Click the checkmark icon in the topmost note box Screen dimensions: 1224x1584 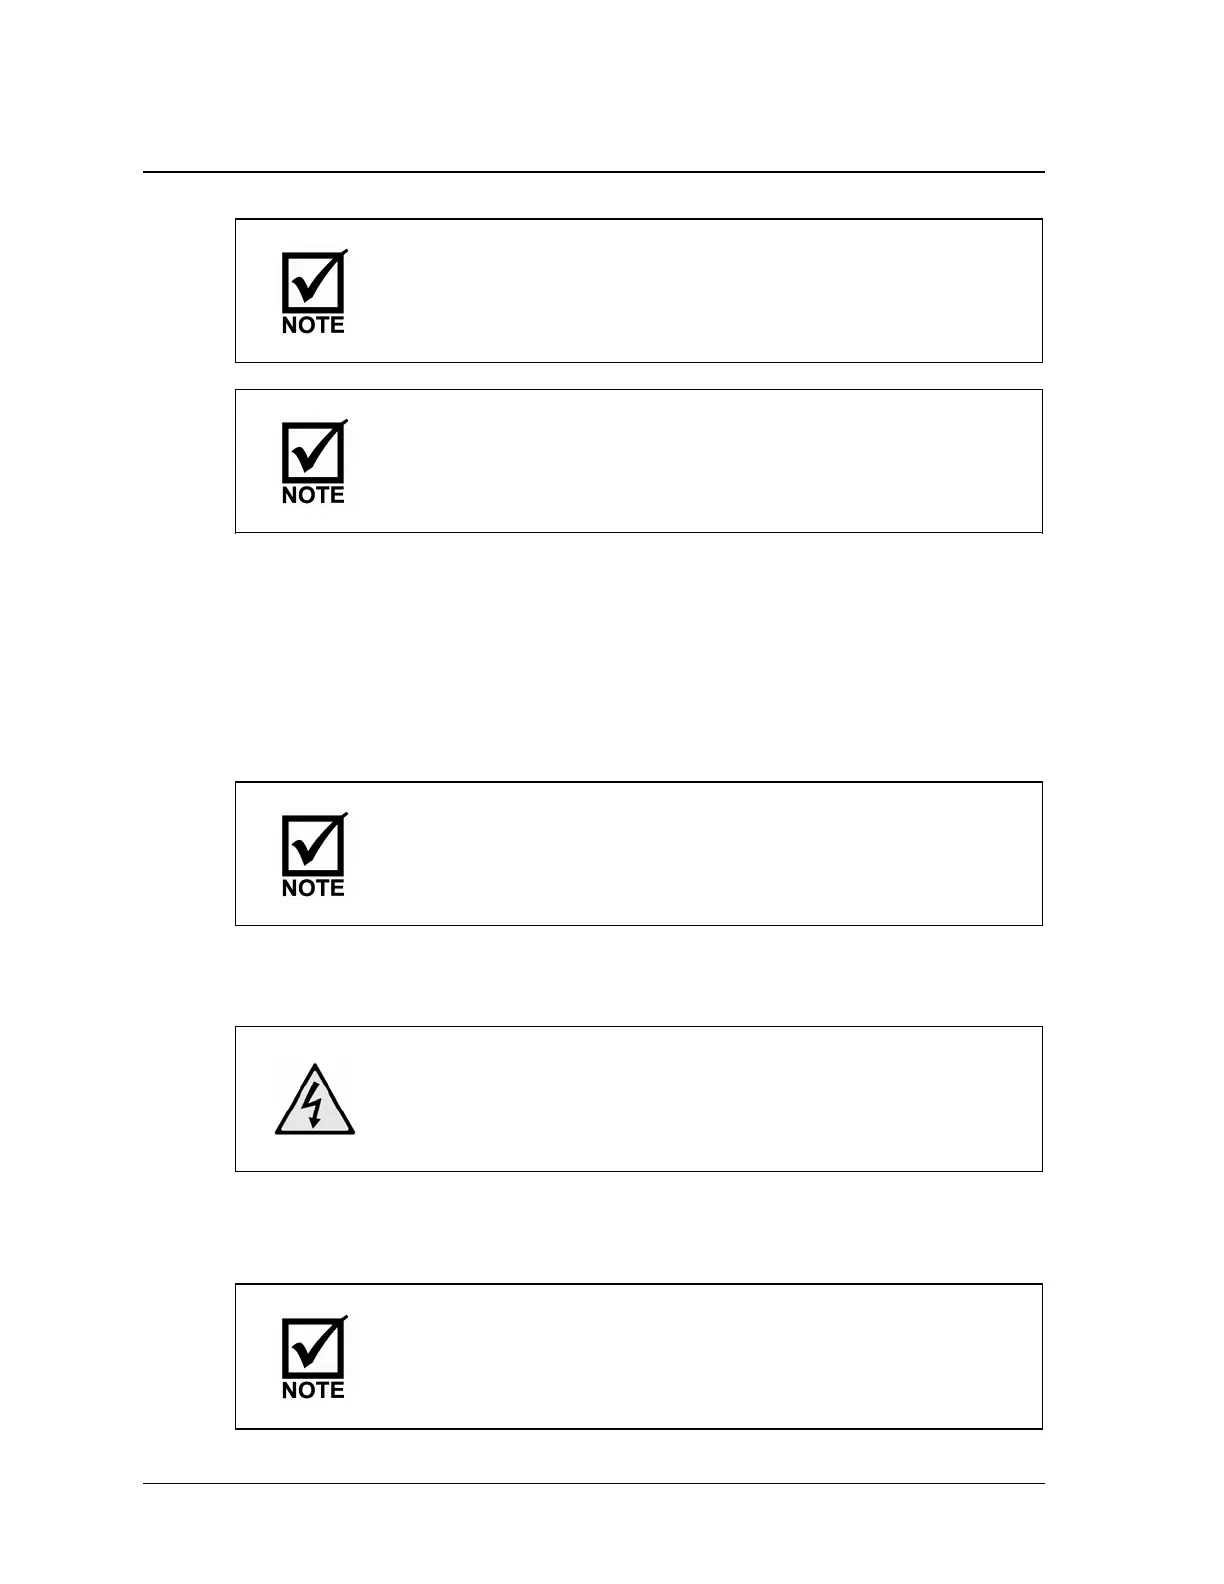pos(314,281)
